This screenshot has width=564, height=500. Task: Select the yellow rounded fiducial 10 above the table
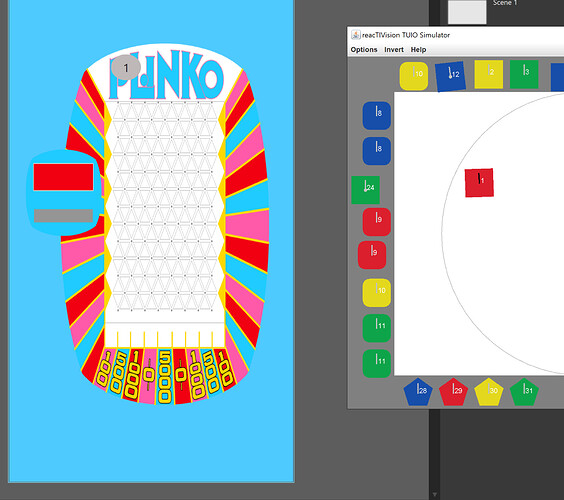[x=414, y=76]
